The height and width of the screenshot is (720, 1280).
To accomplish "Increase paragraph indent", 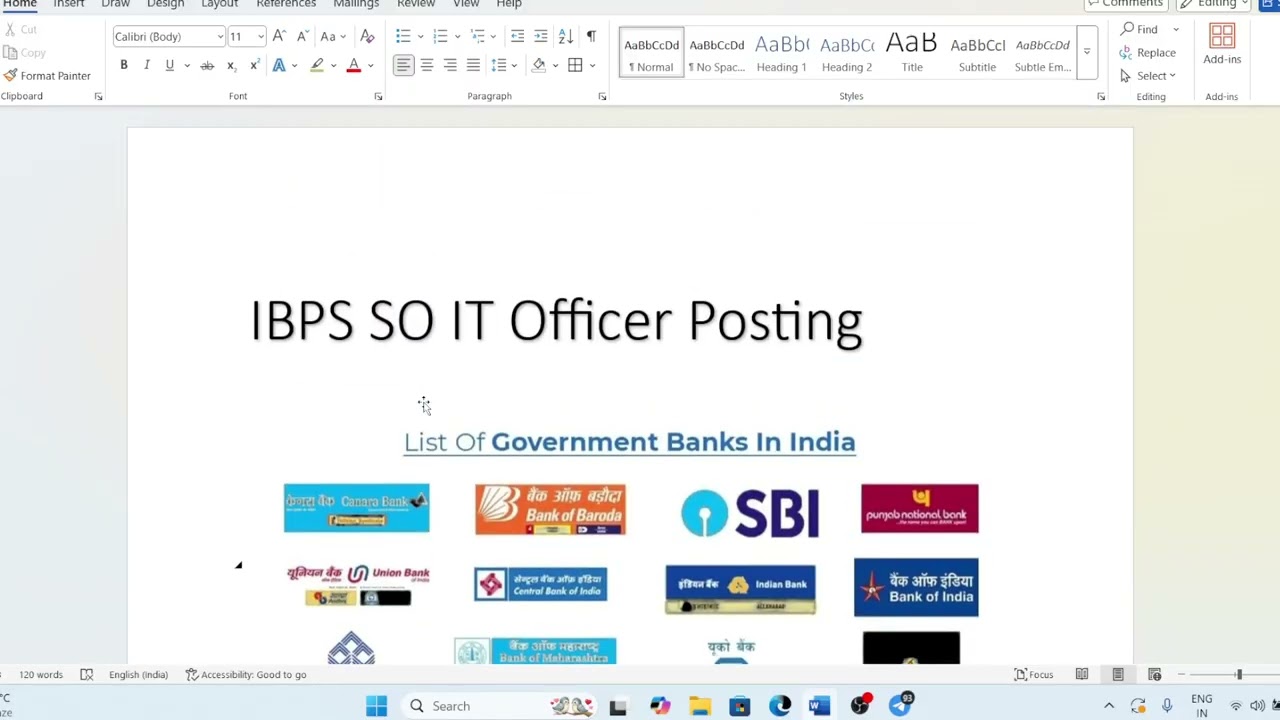I will click(541, 36).
